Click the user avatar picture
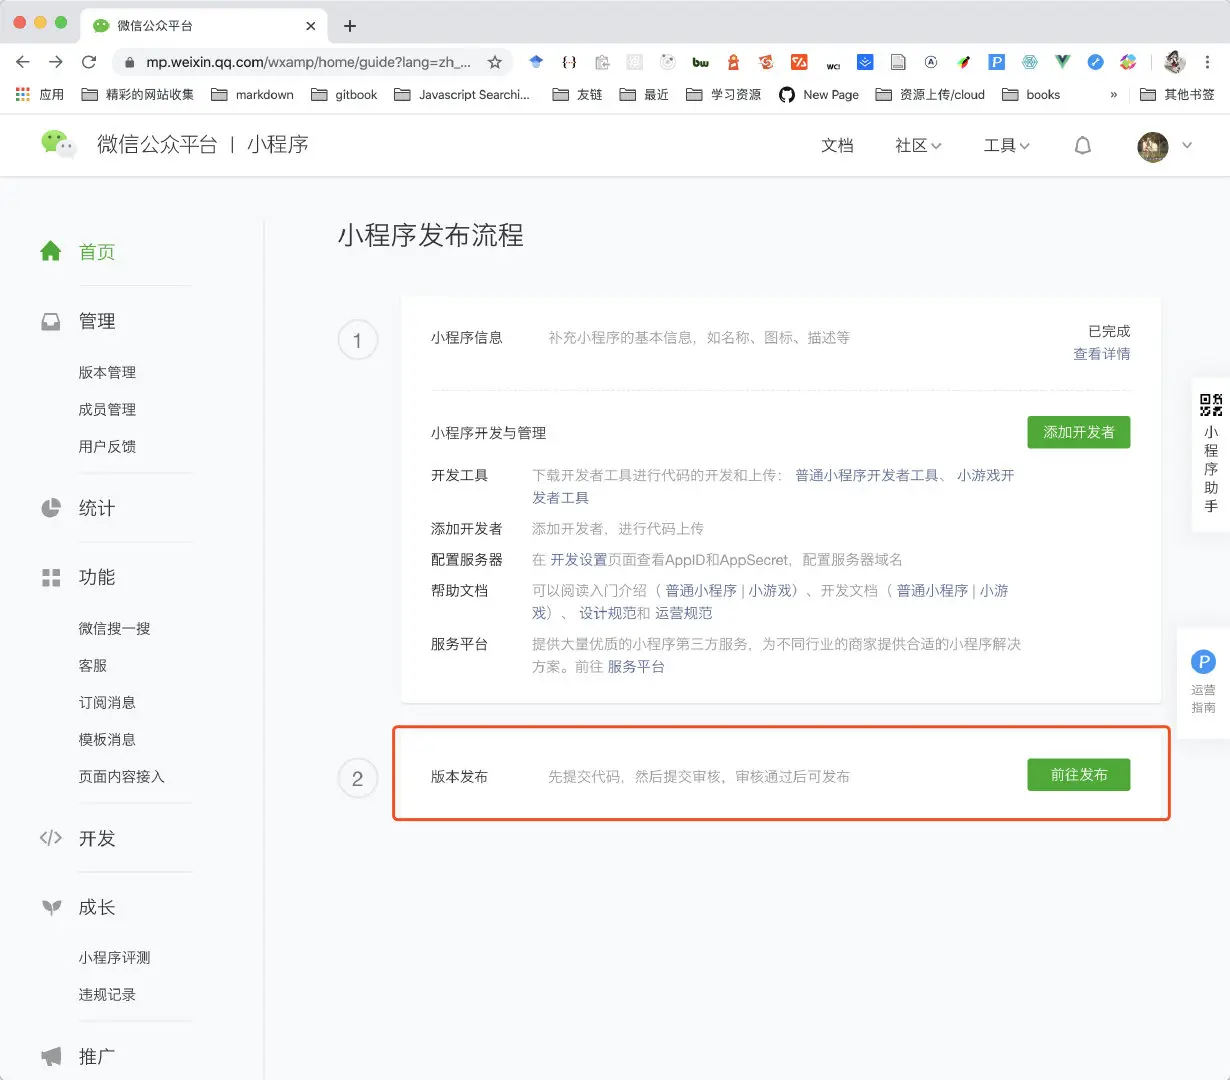Viewport: 1230px width, 1080px height. 1153,146
